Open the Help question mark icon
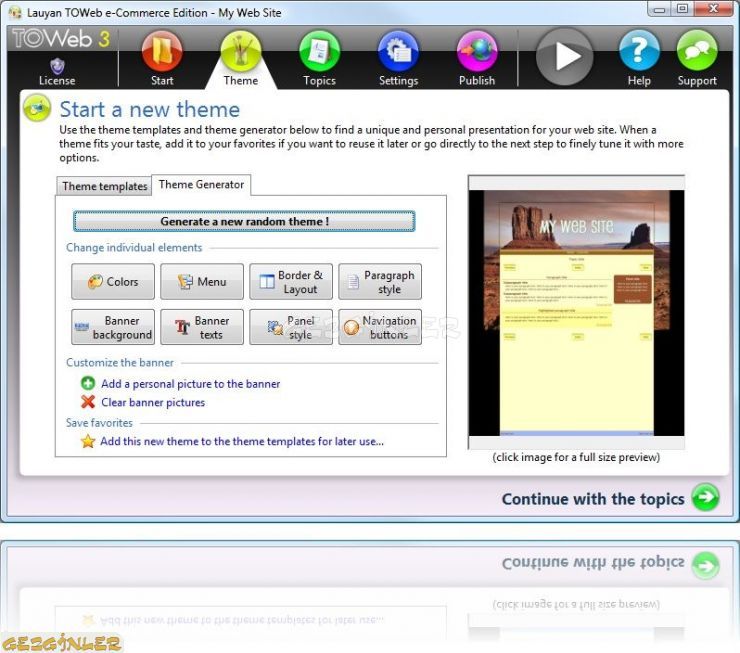Viewport: 740px width, 653px height. [639, 50]
